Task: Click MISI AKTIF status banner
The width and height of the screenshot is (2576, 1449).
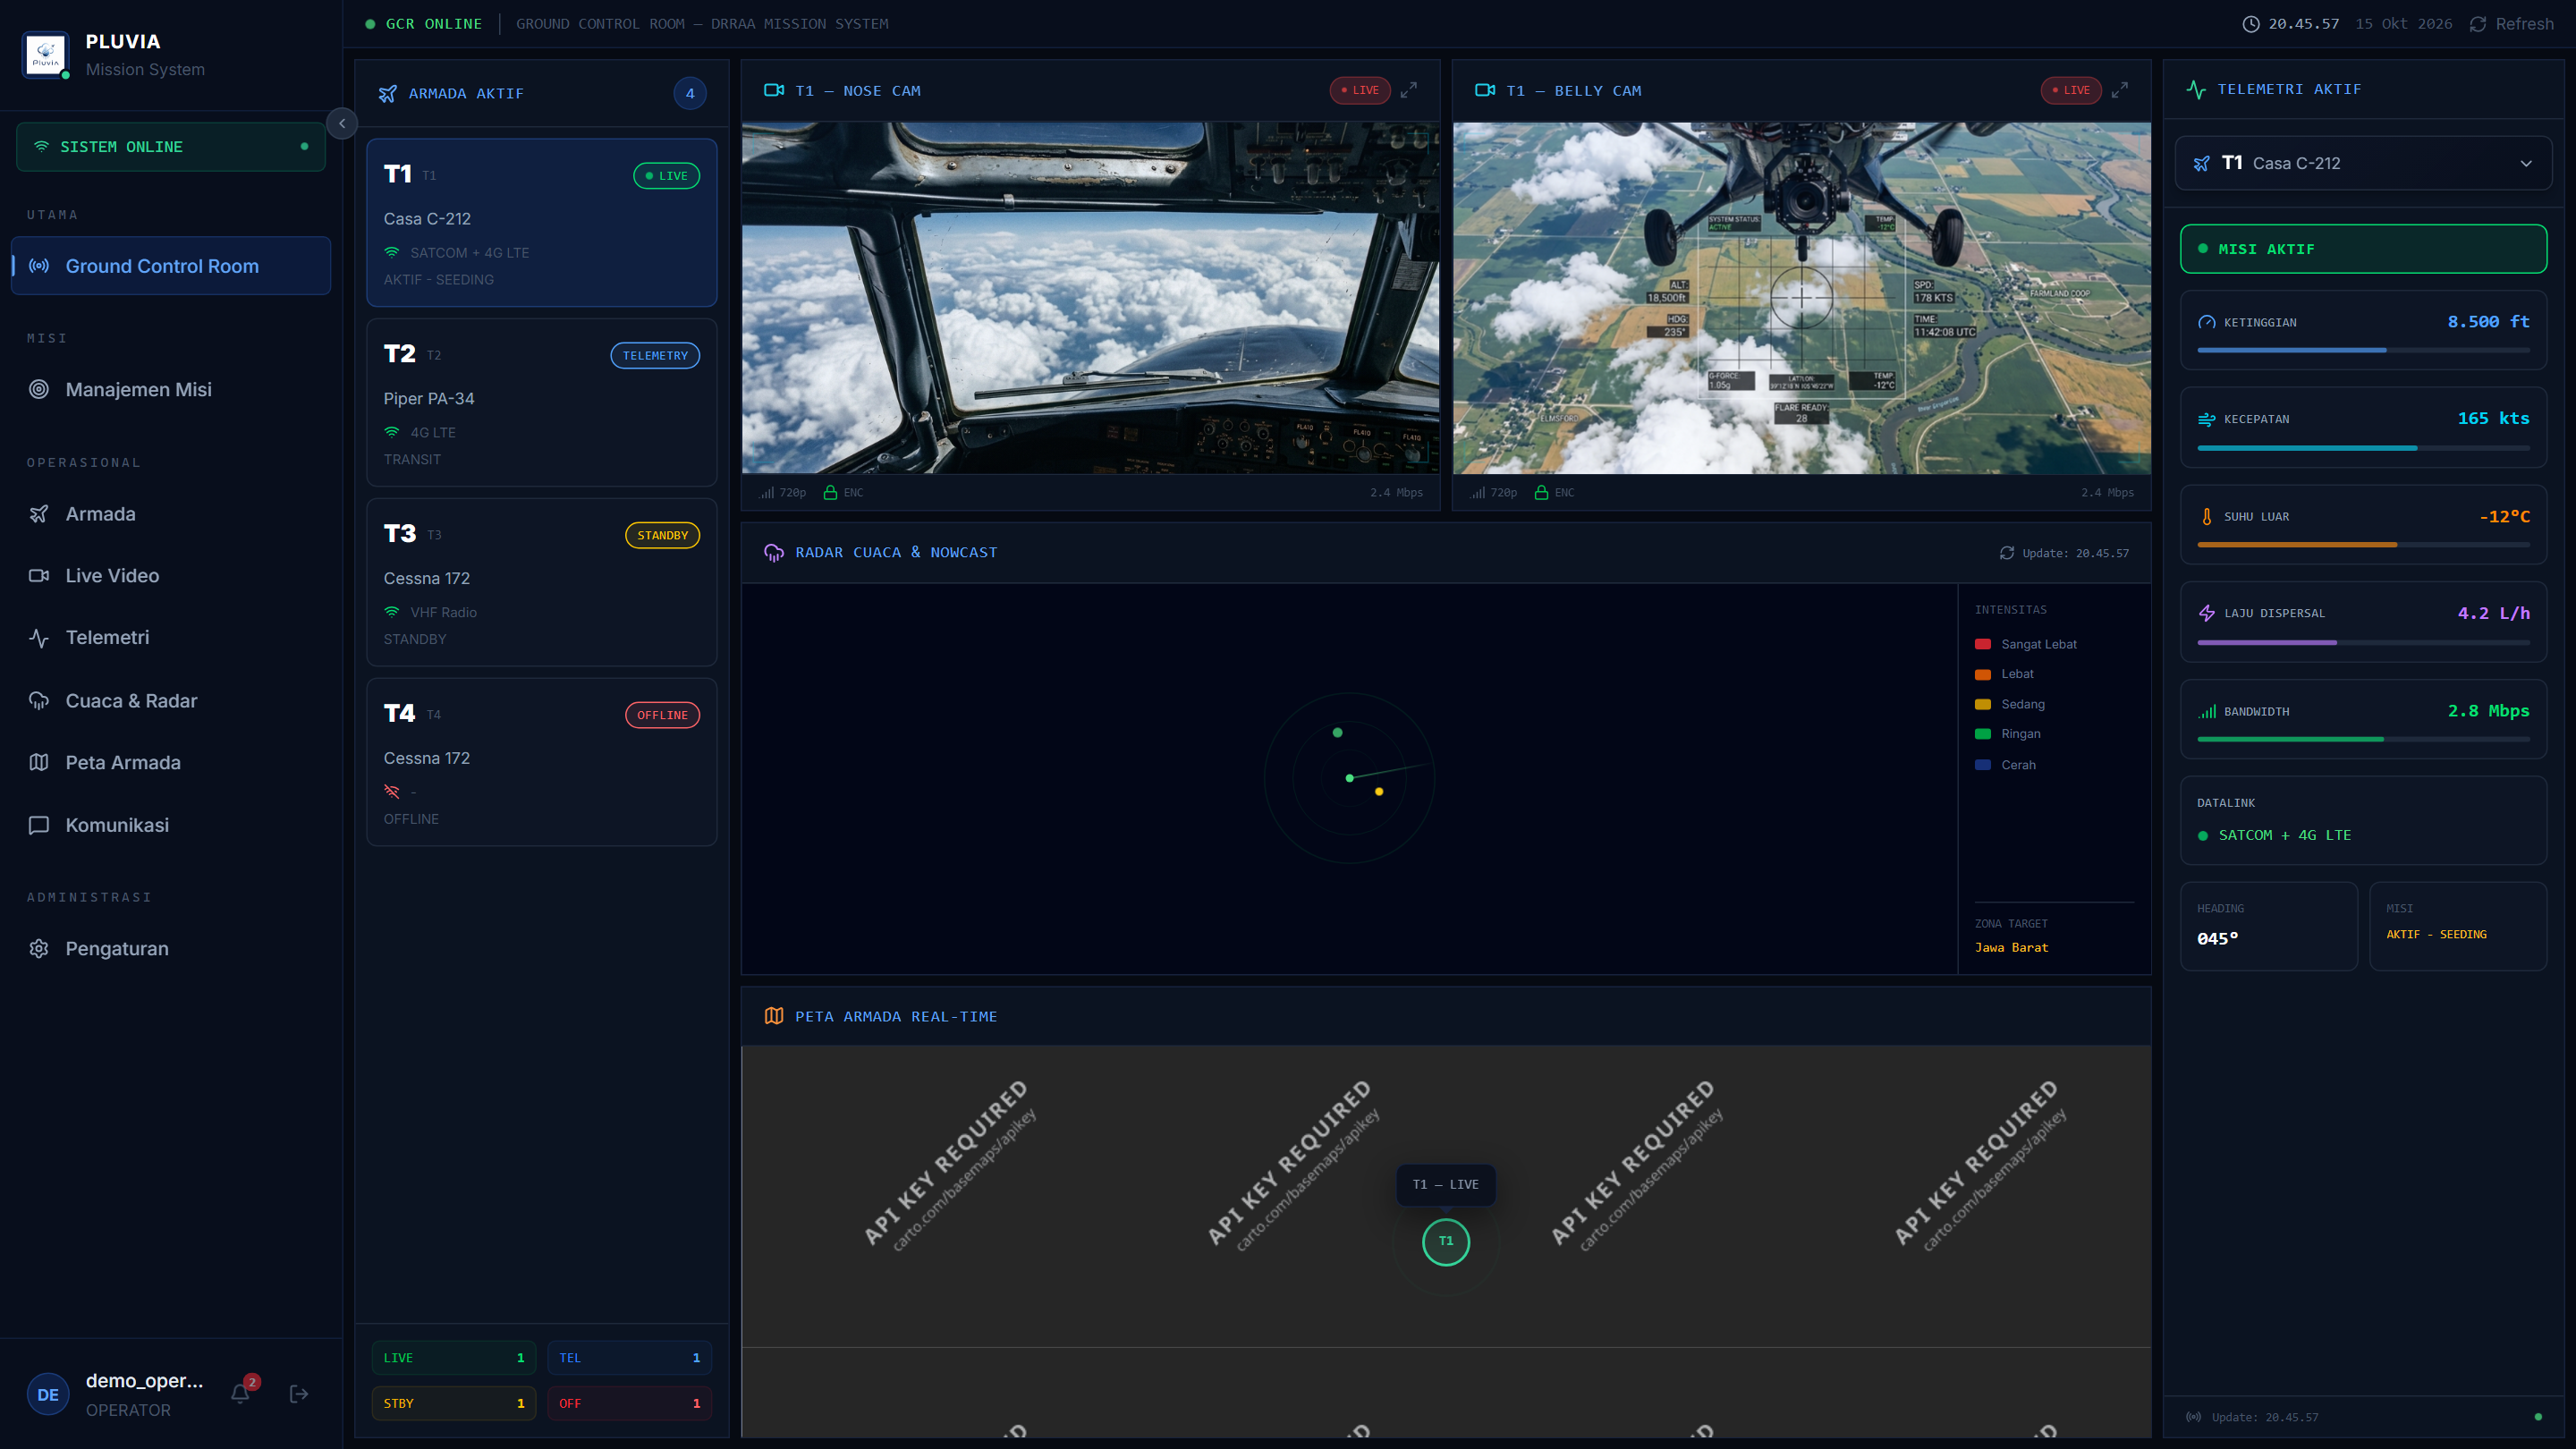Action: [2363, 249]
